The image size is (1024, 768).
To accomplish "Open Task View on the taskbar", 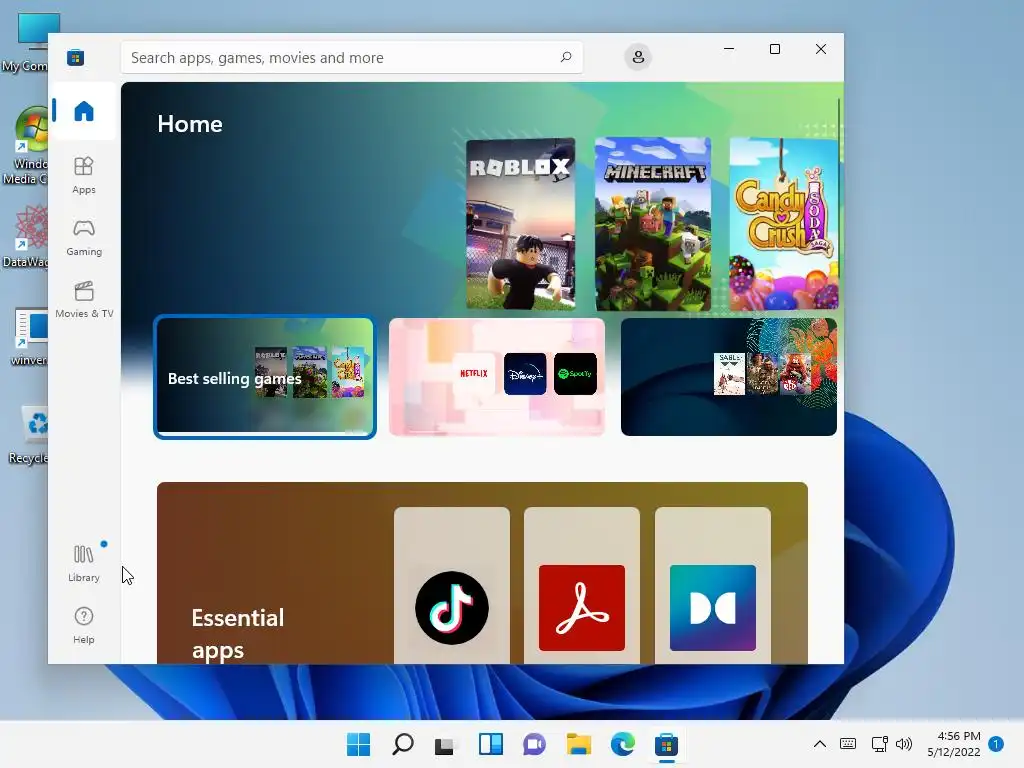I will (445, 744).
